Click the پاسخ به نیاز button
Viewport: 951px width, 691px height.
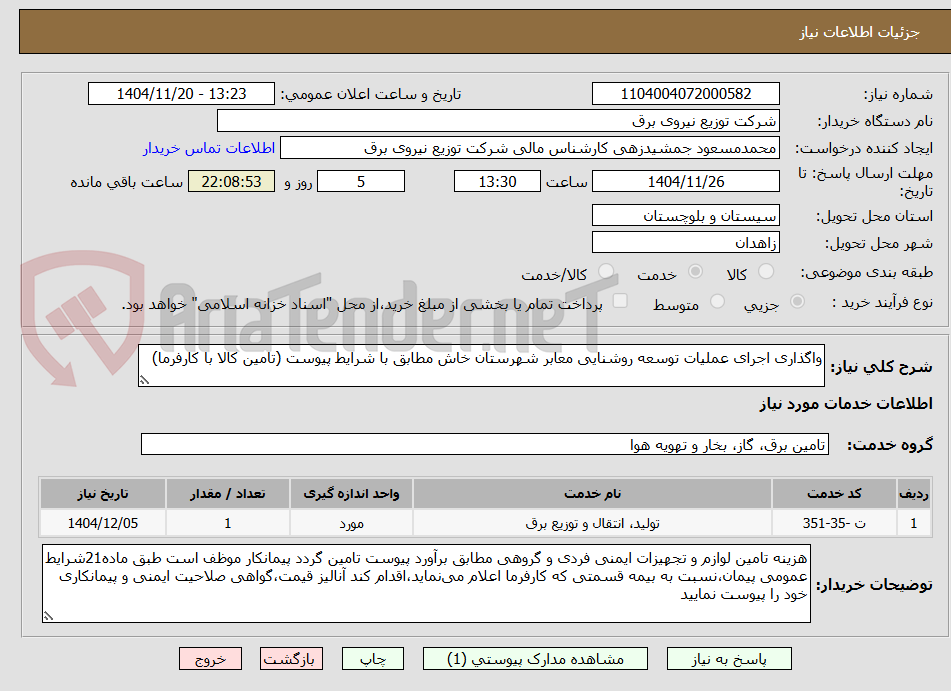click(x=729, y=659)
